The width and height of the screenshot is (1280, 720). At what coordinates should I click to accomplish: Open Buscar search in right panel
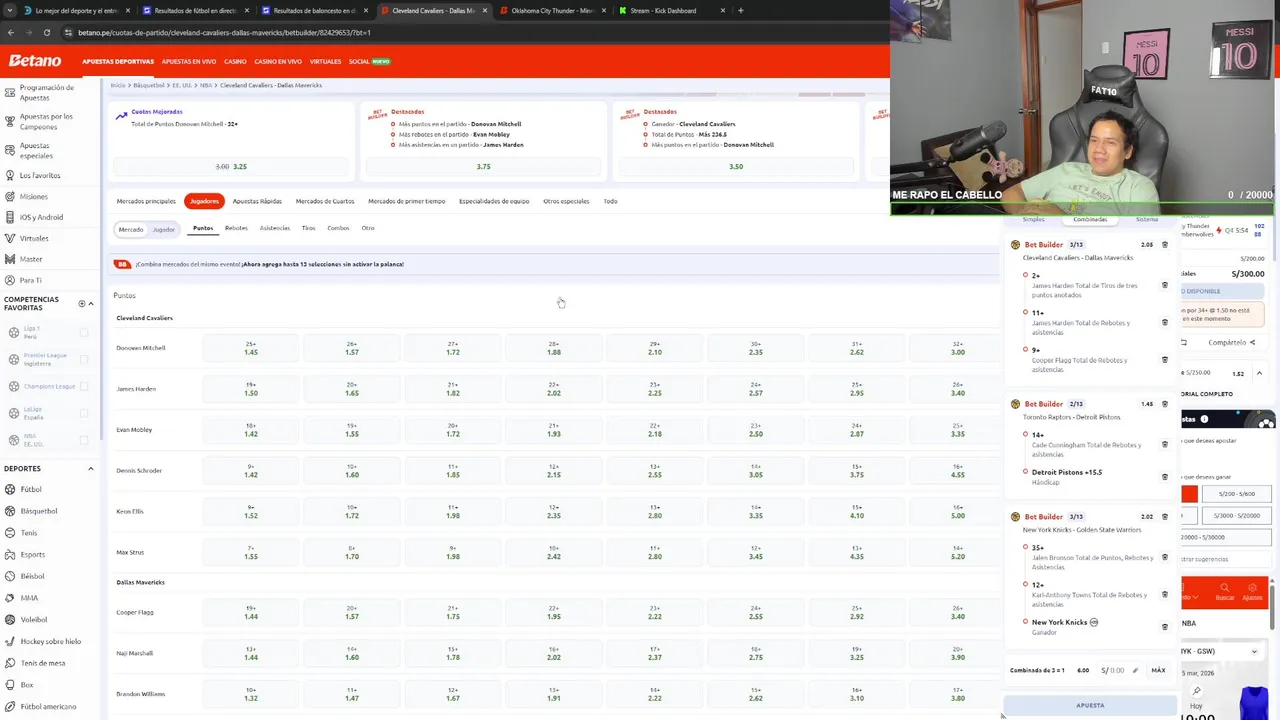point(1225,593)
